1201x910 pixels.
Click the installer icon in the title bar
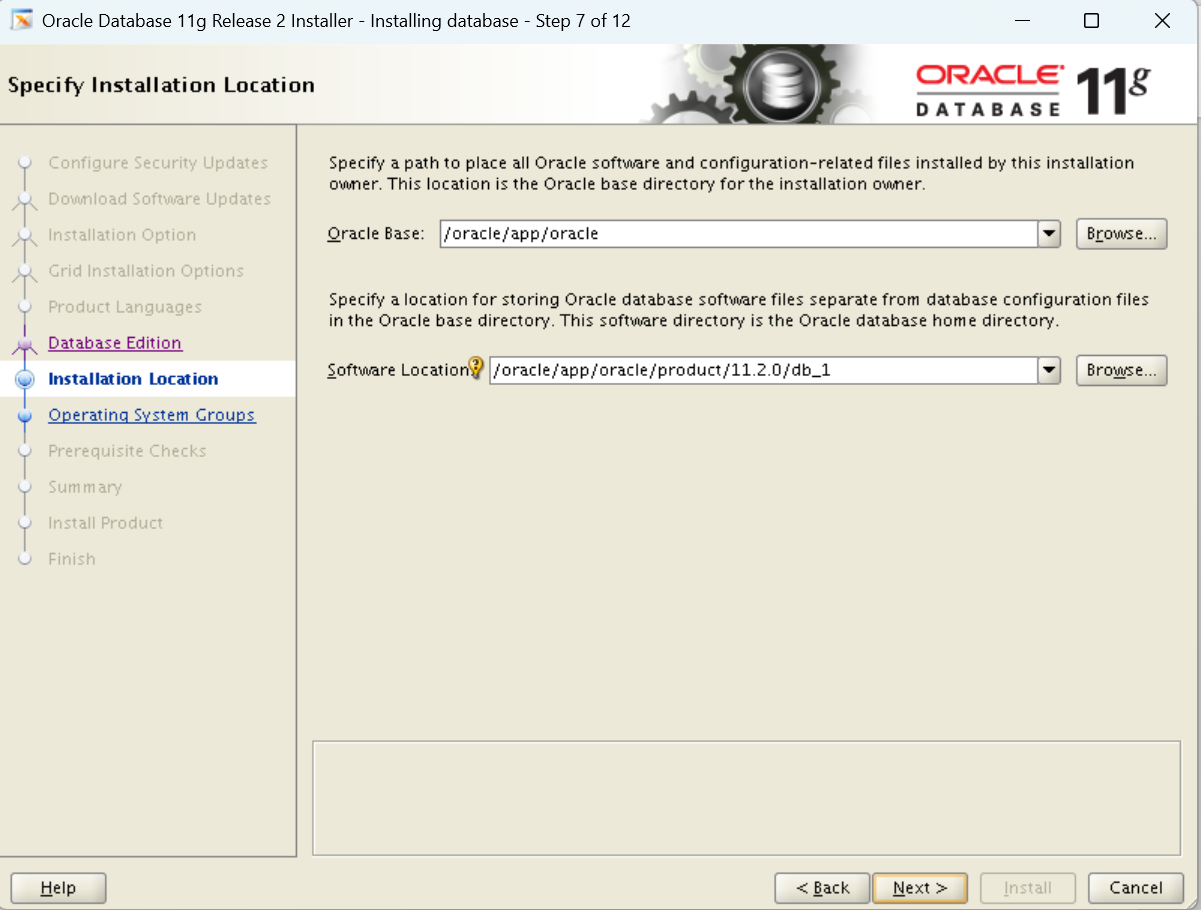[x=20, y=19]
